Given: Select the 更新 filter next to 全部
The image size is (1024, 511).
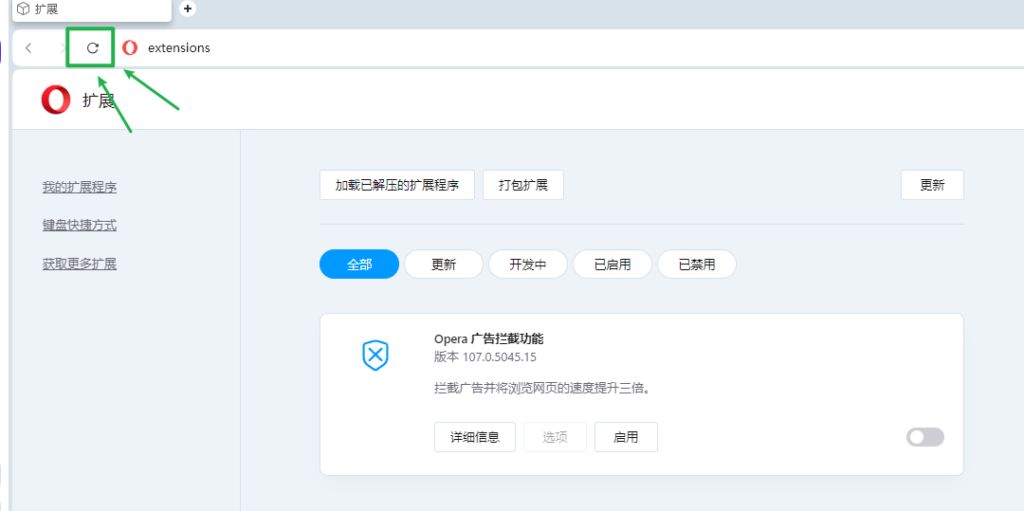Looking at the screenshot, I should 443,265.
